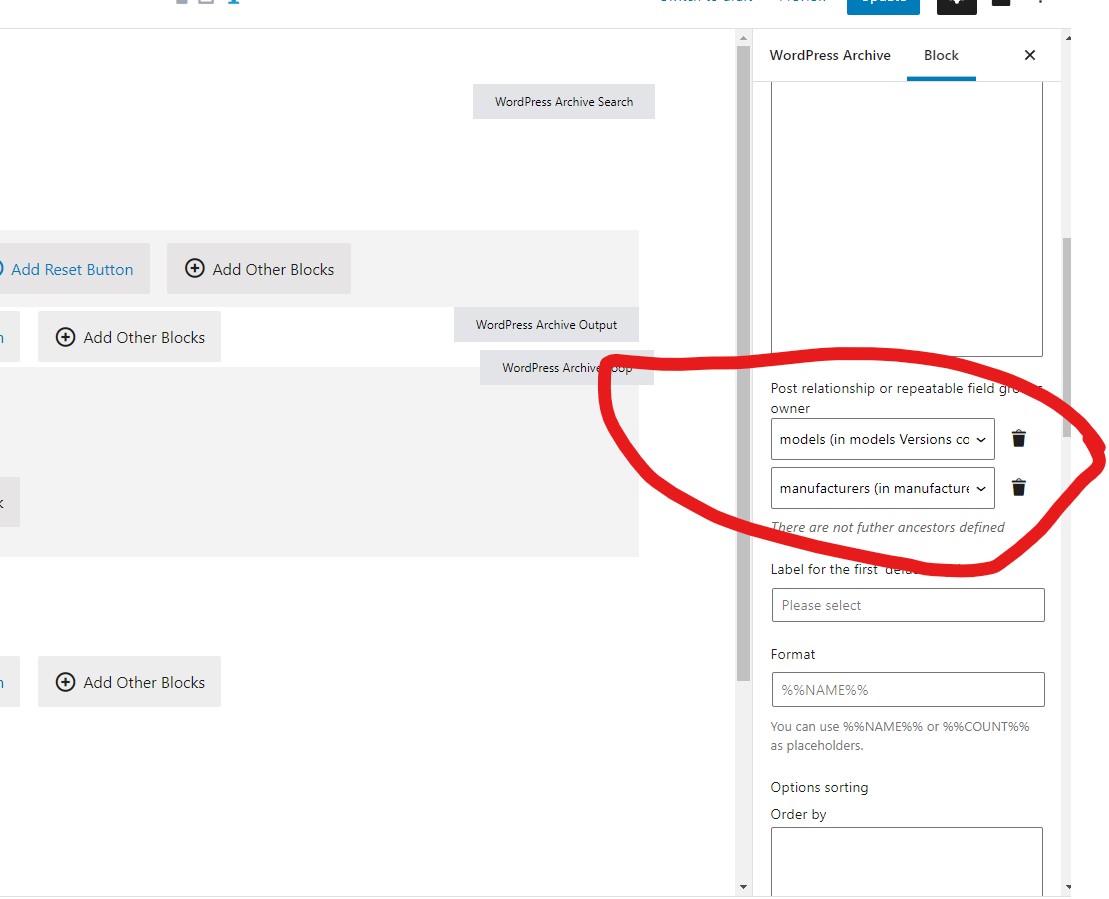Viewport: 1109px width, 899px height.
Task: Click the 'Options sorting' heading
Action: tap(819, 787)
